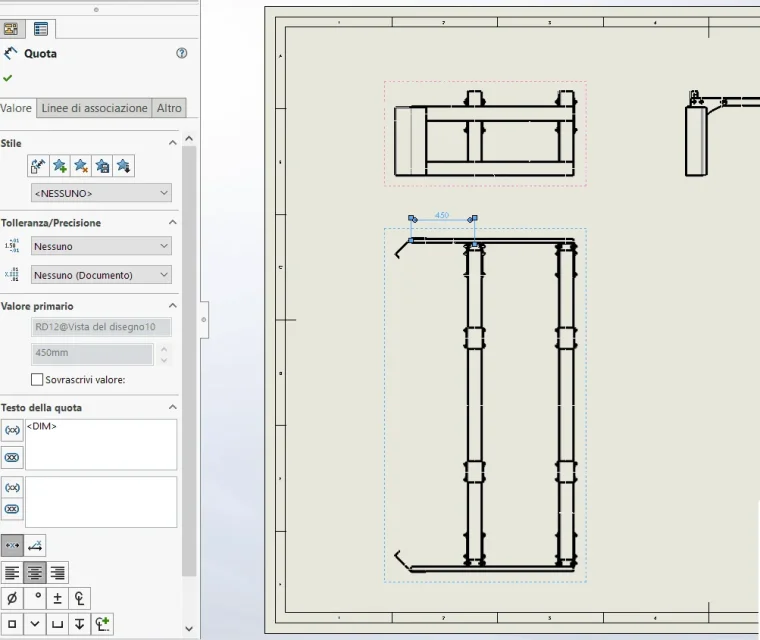Insert the centerline symbol
The height and width of the screenshot is (640, 760).
tap(79, 598)
